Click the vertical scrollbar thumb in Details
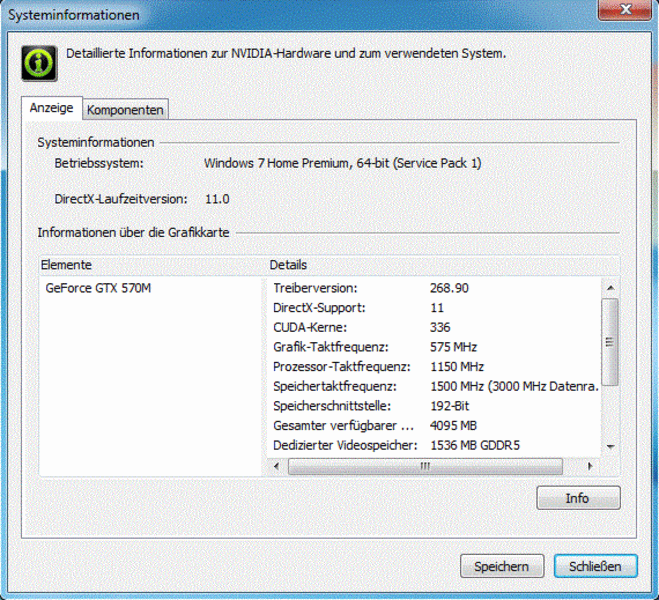This screenshot has height=600, width=659. click(610, 342)
